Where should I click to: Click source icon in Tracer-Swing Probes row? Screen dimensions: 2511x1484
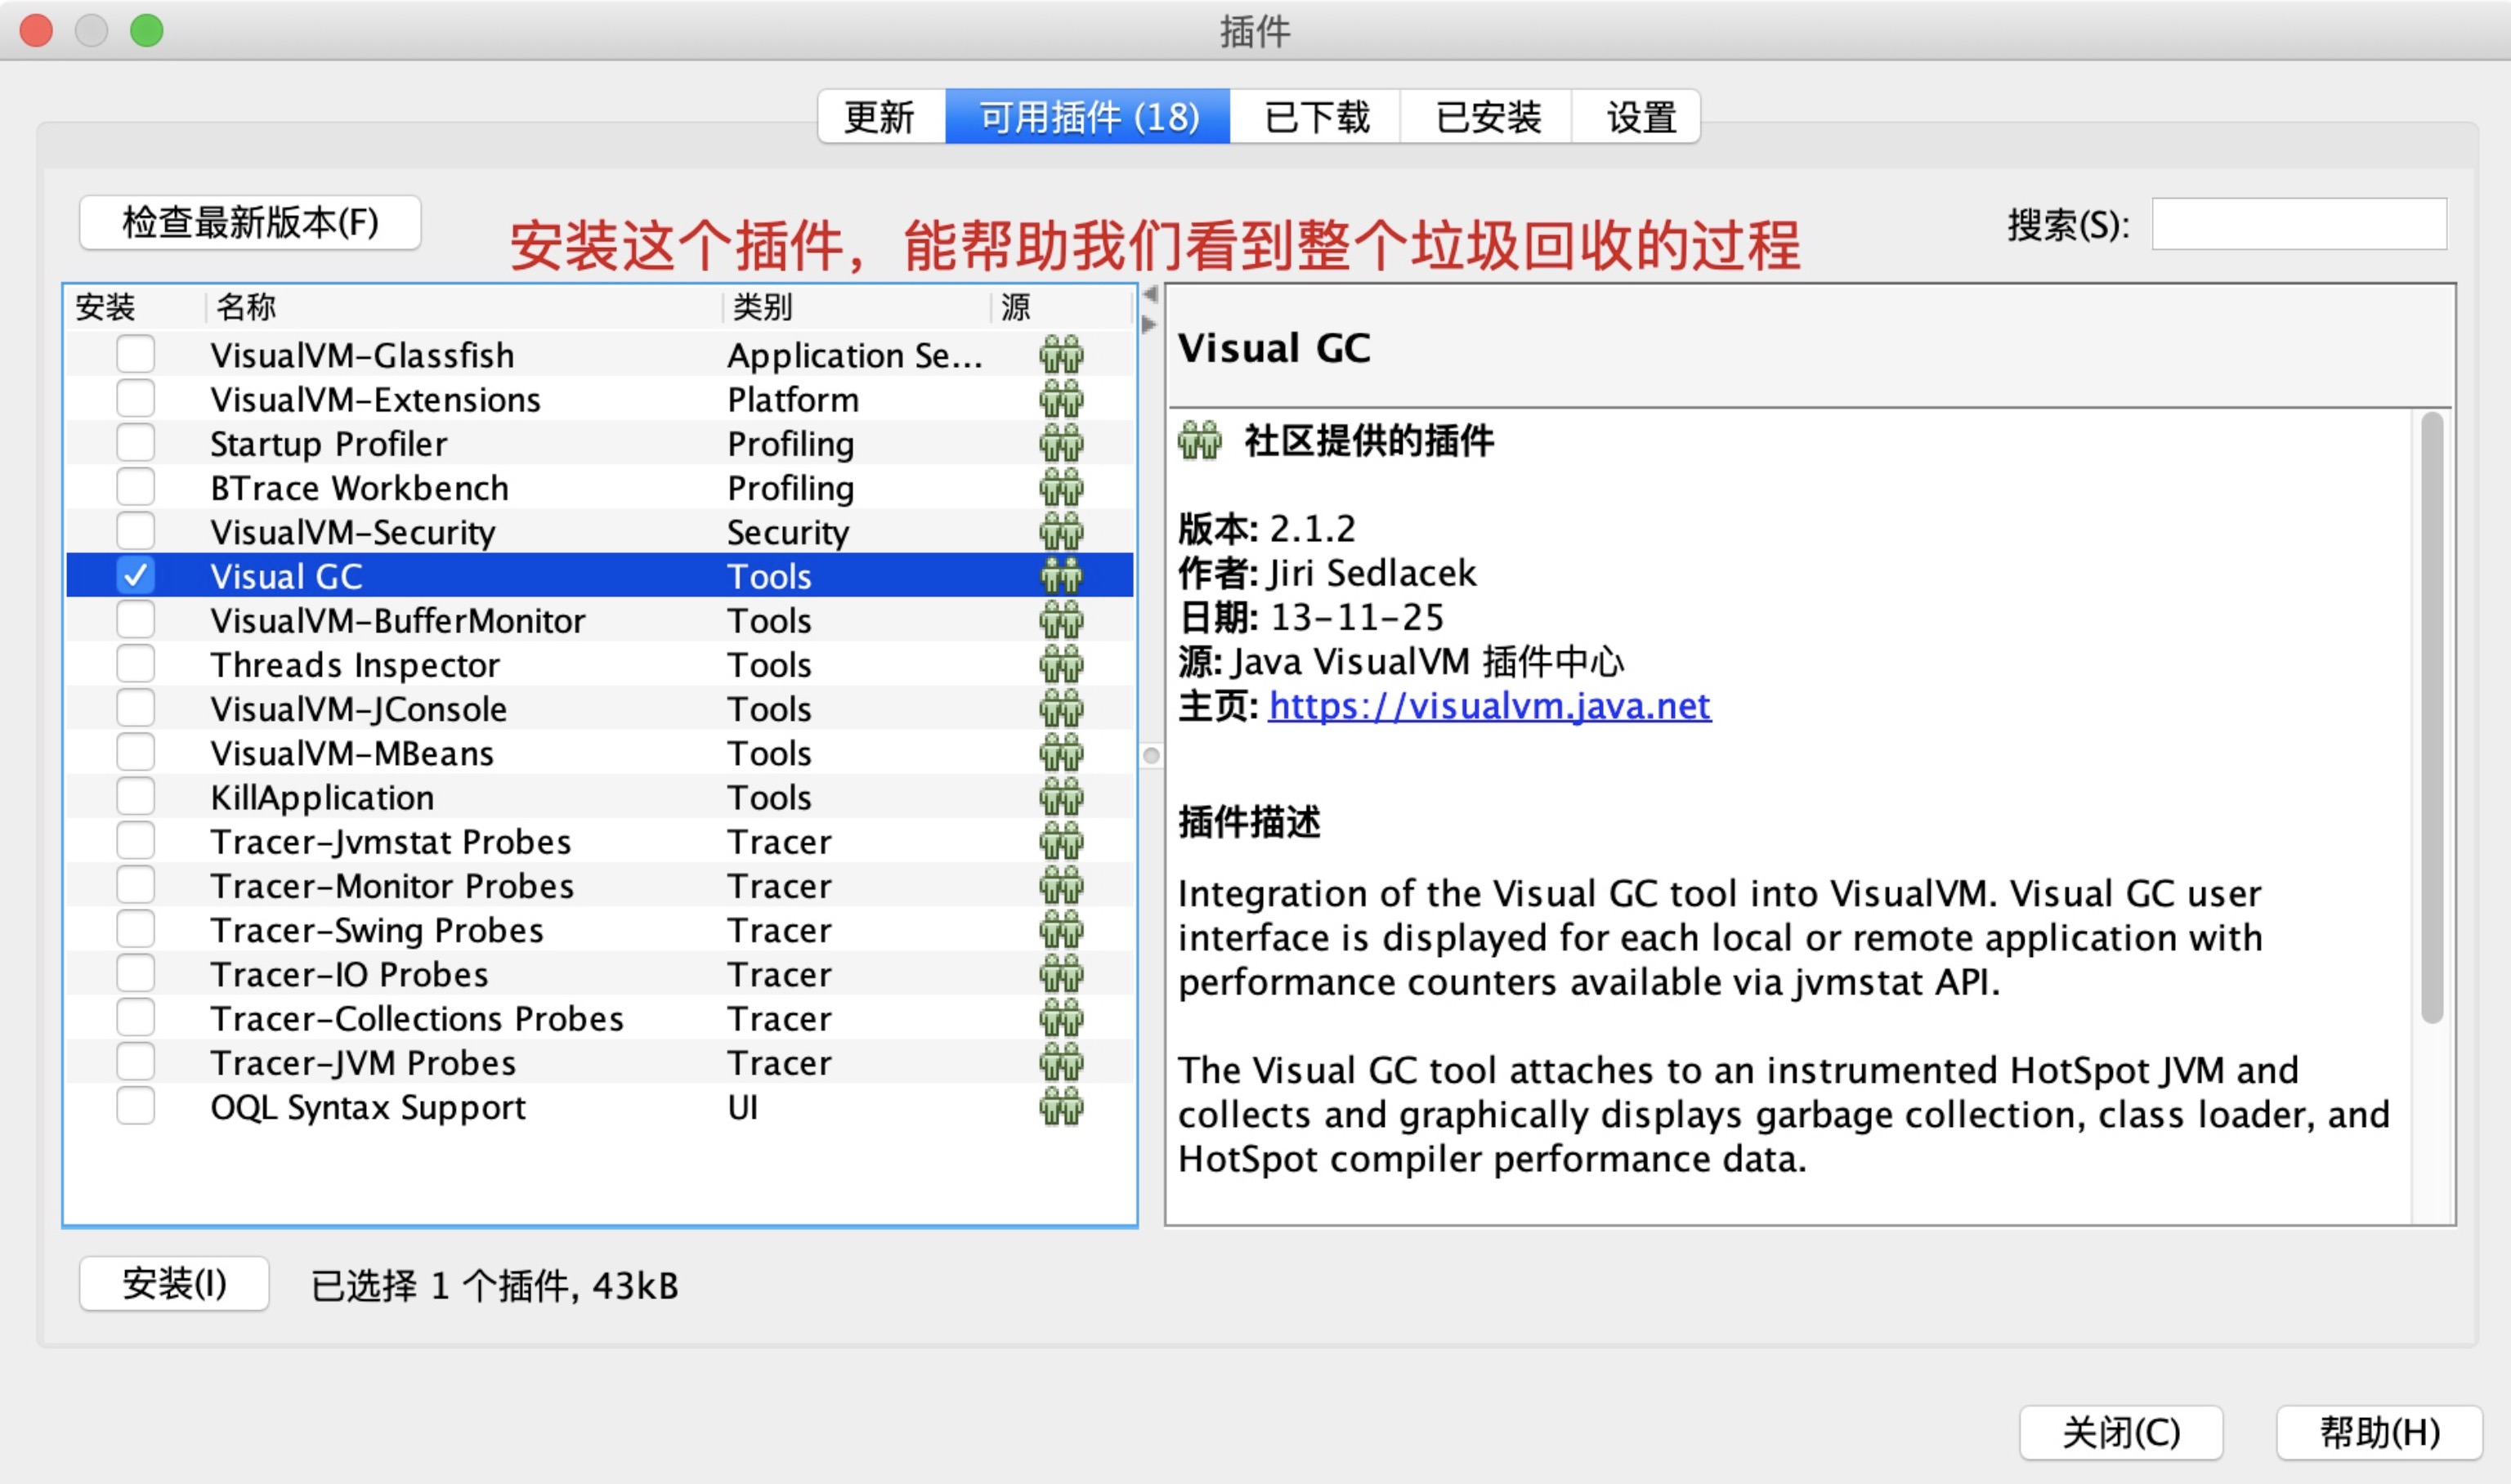1061,929
